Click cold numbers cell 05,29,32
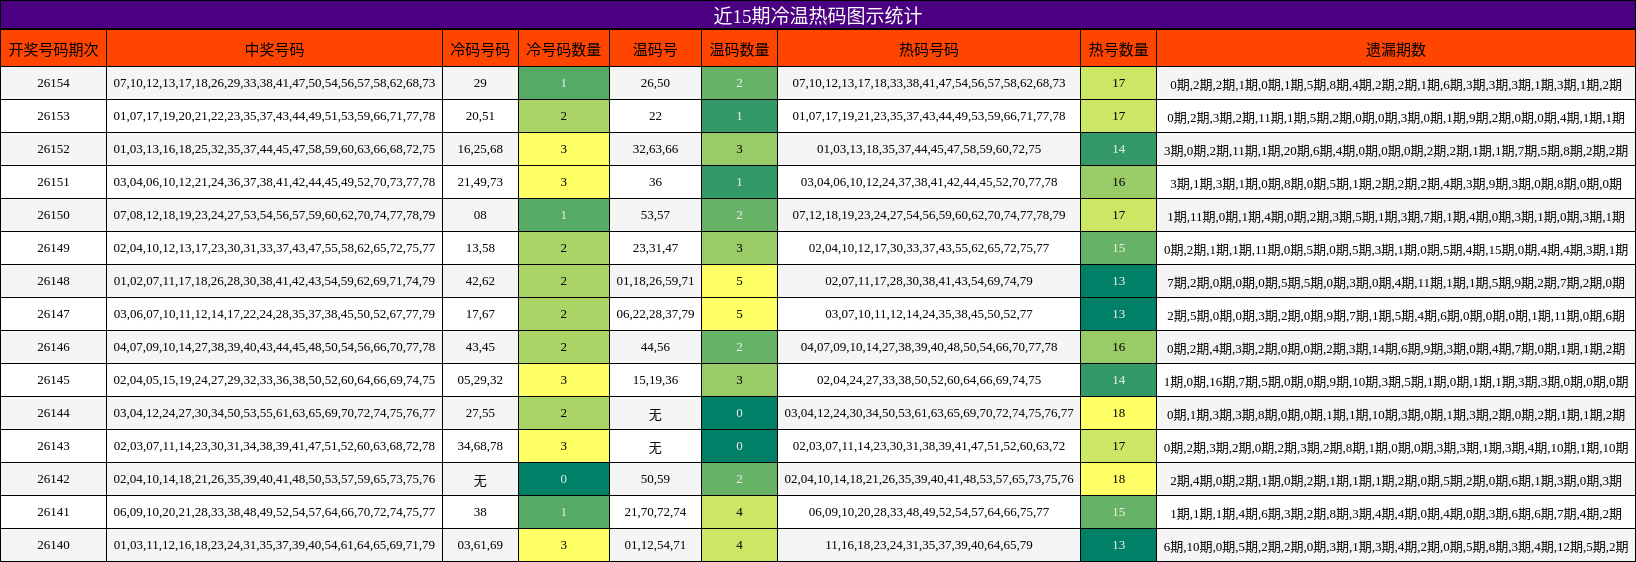Screen dimensions: 1636x562 pos(480,380)
